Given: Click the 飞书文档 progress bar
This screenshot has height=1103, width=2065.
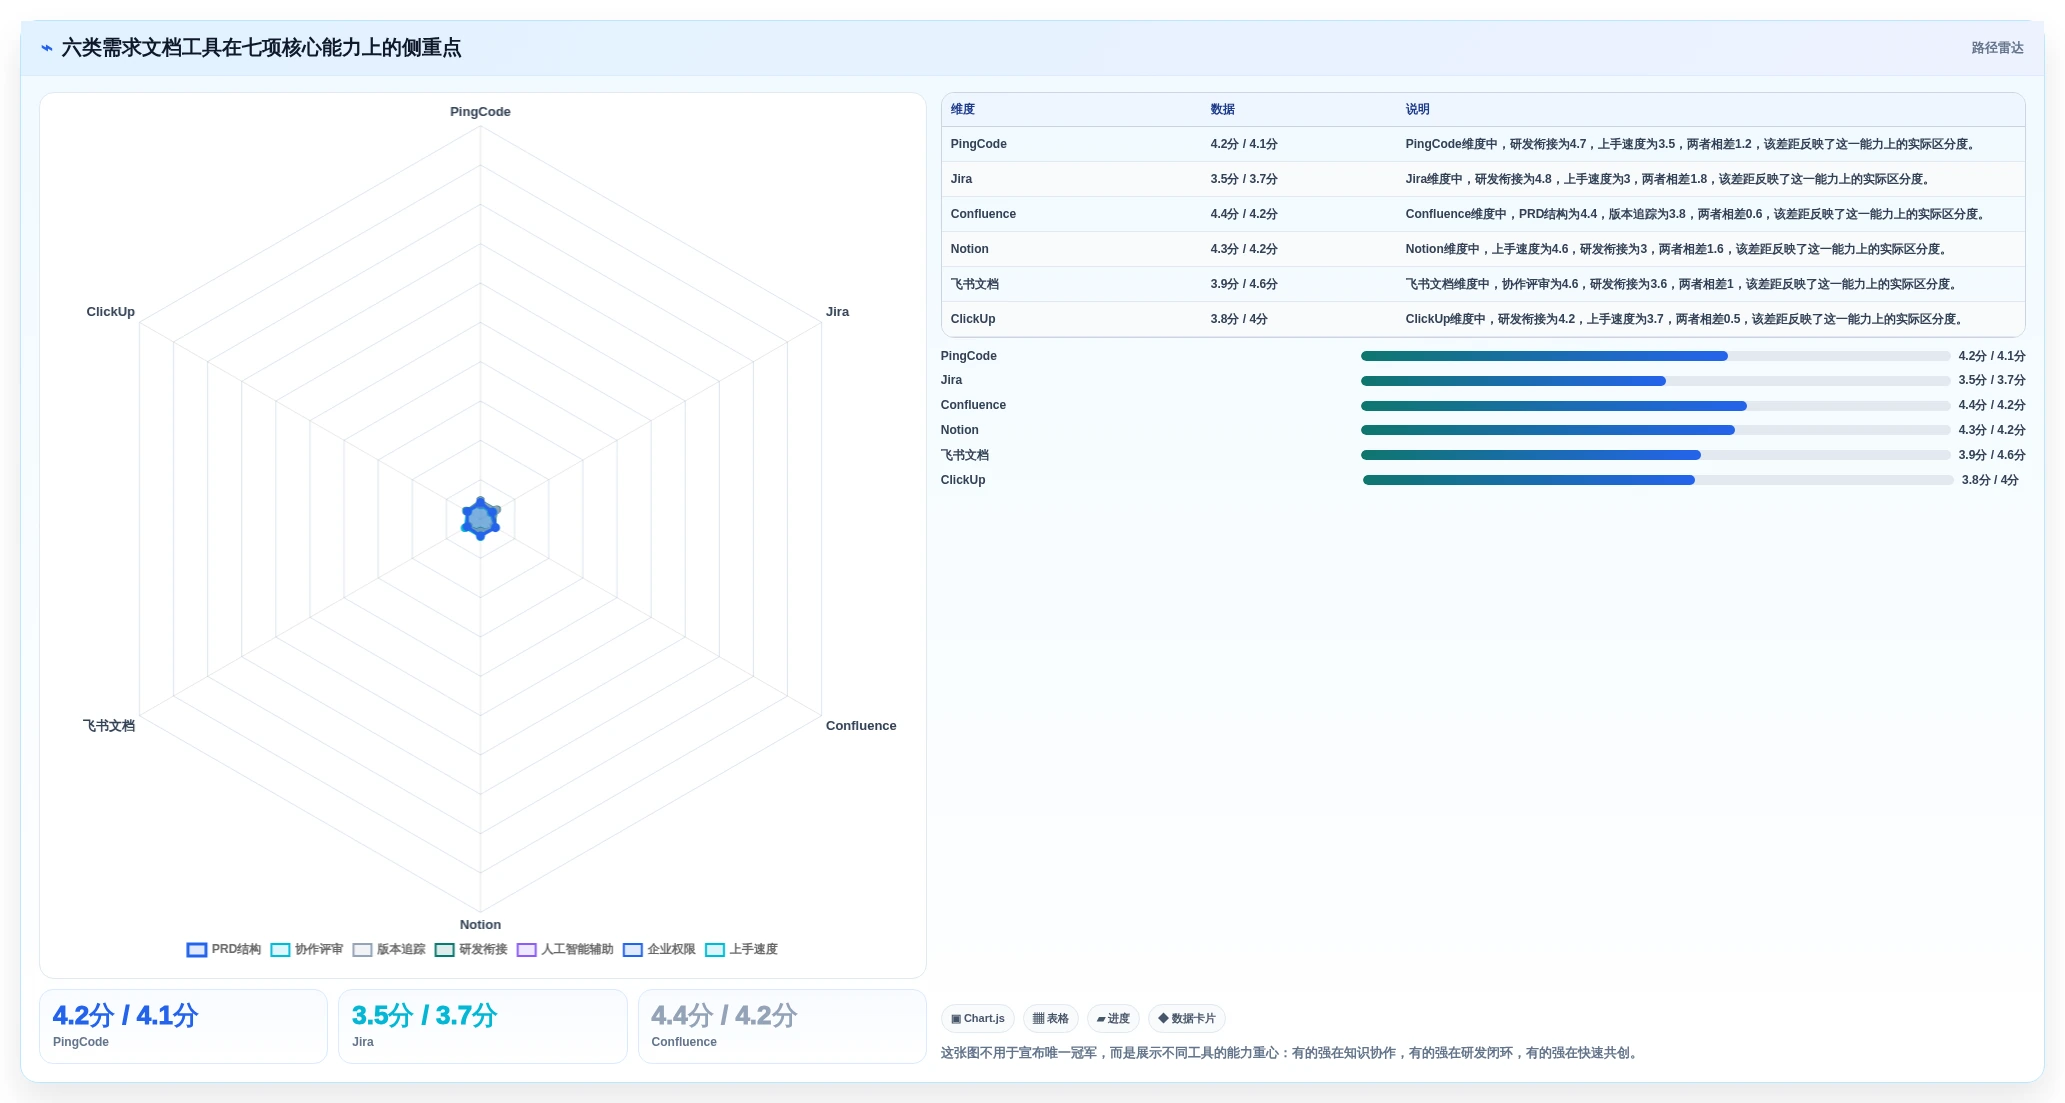Looking at the screenshot, I should (1655, 455).
